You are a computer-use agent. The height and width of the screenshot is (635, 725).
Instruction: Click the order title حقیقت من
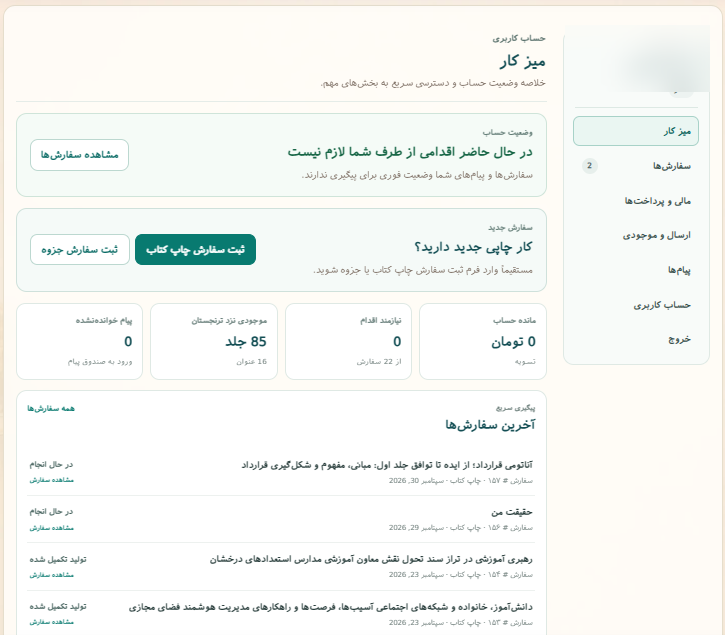click(x=512, y=512)
